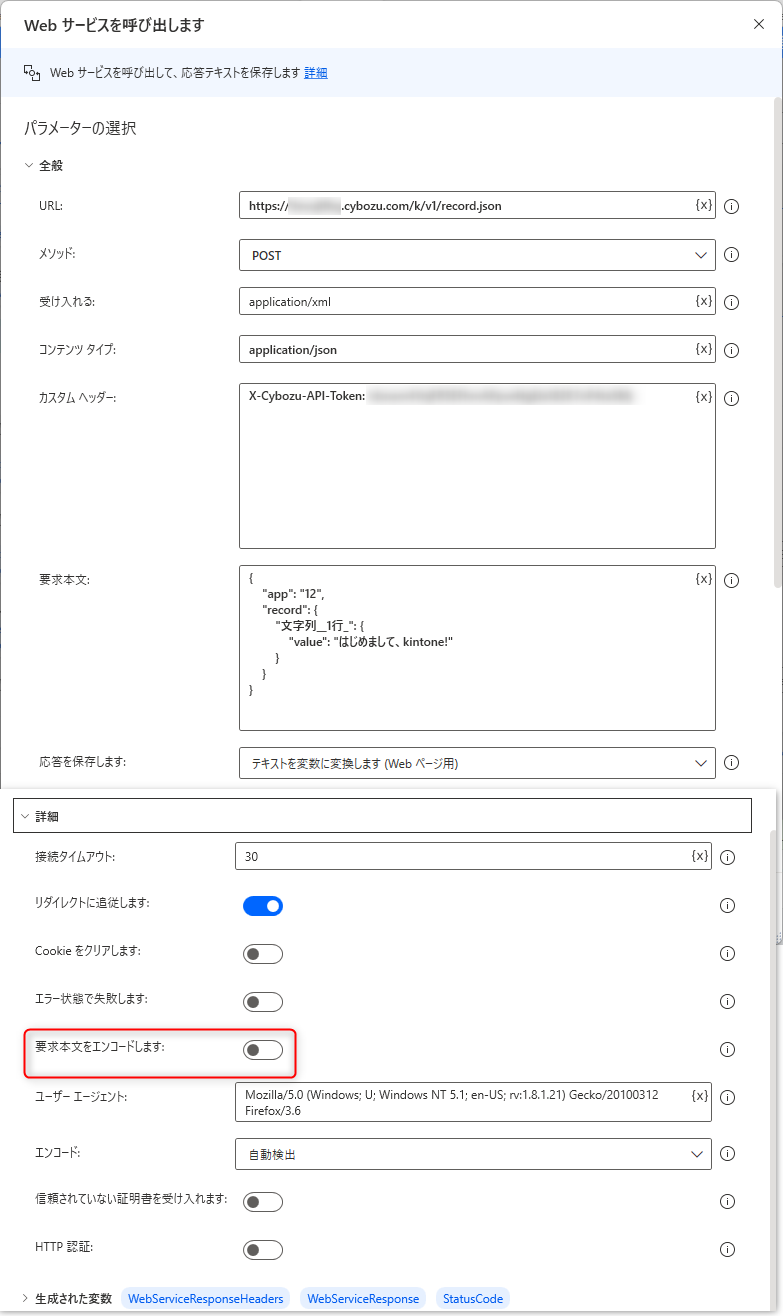The width and height of the screenshot is (783, 1316).
Task: Click the info icon for HTTP 認証
Action: (x=728, y=1249)
